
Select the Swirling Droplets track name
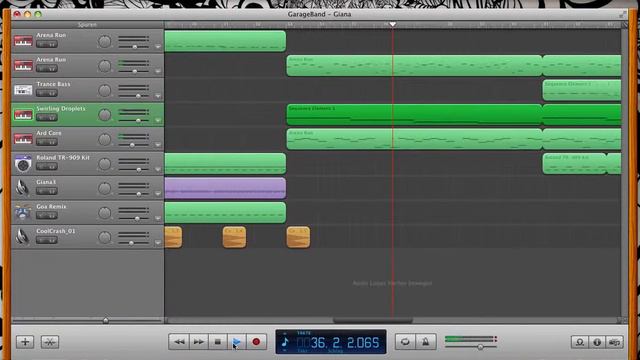click(x=61, y=109)
